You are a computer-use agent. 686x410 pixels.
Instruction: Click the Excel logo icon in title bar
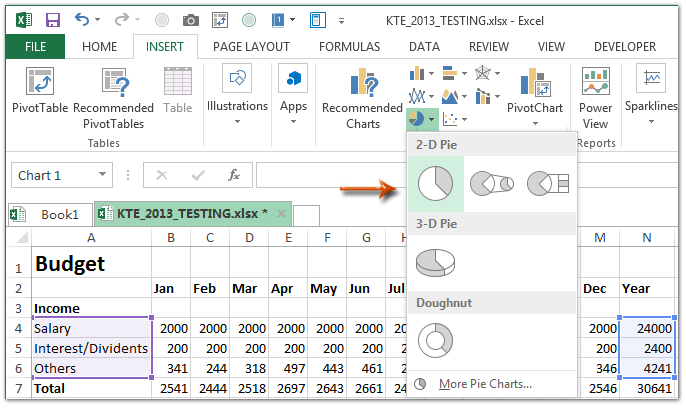click(24, 20)
